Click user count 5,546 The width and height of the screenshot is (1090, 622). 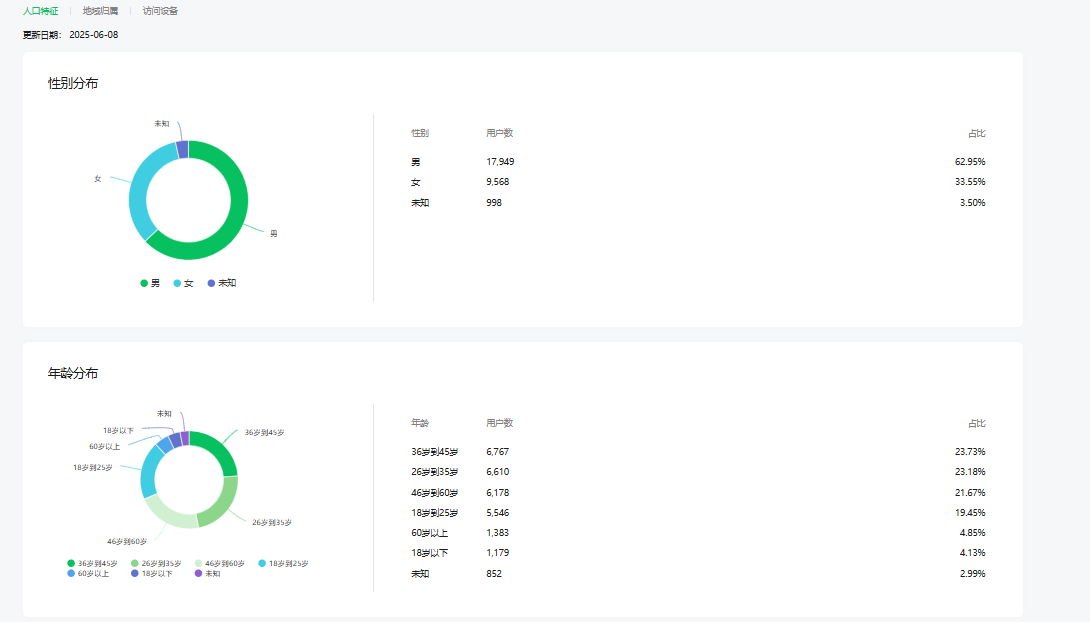pos(498,513)
